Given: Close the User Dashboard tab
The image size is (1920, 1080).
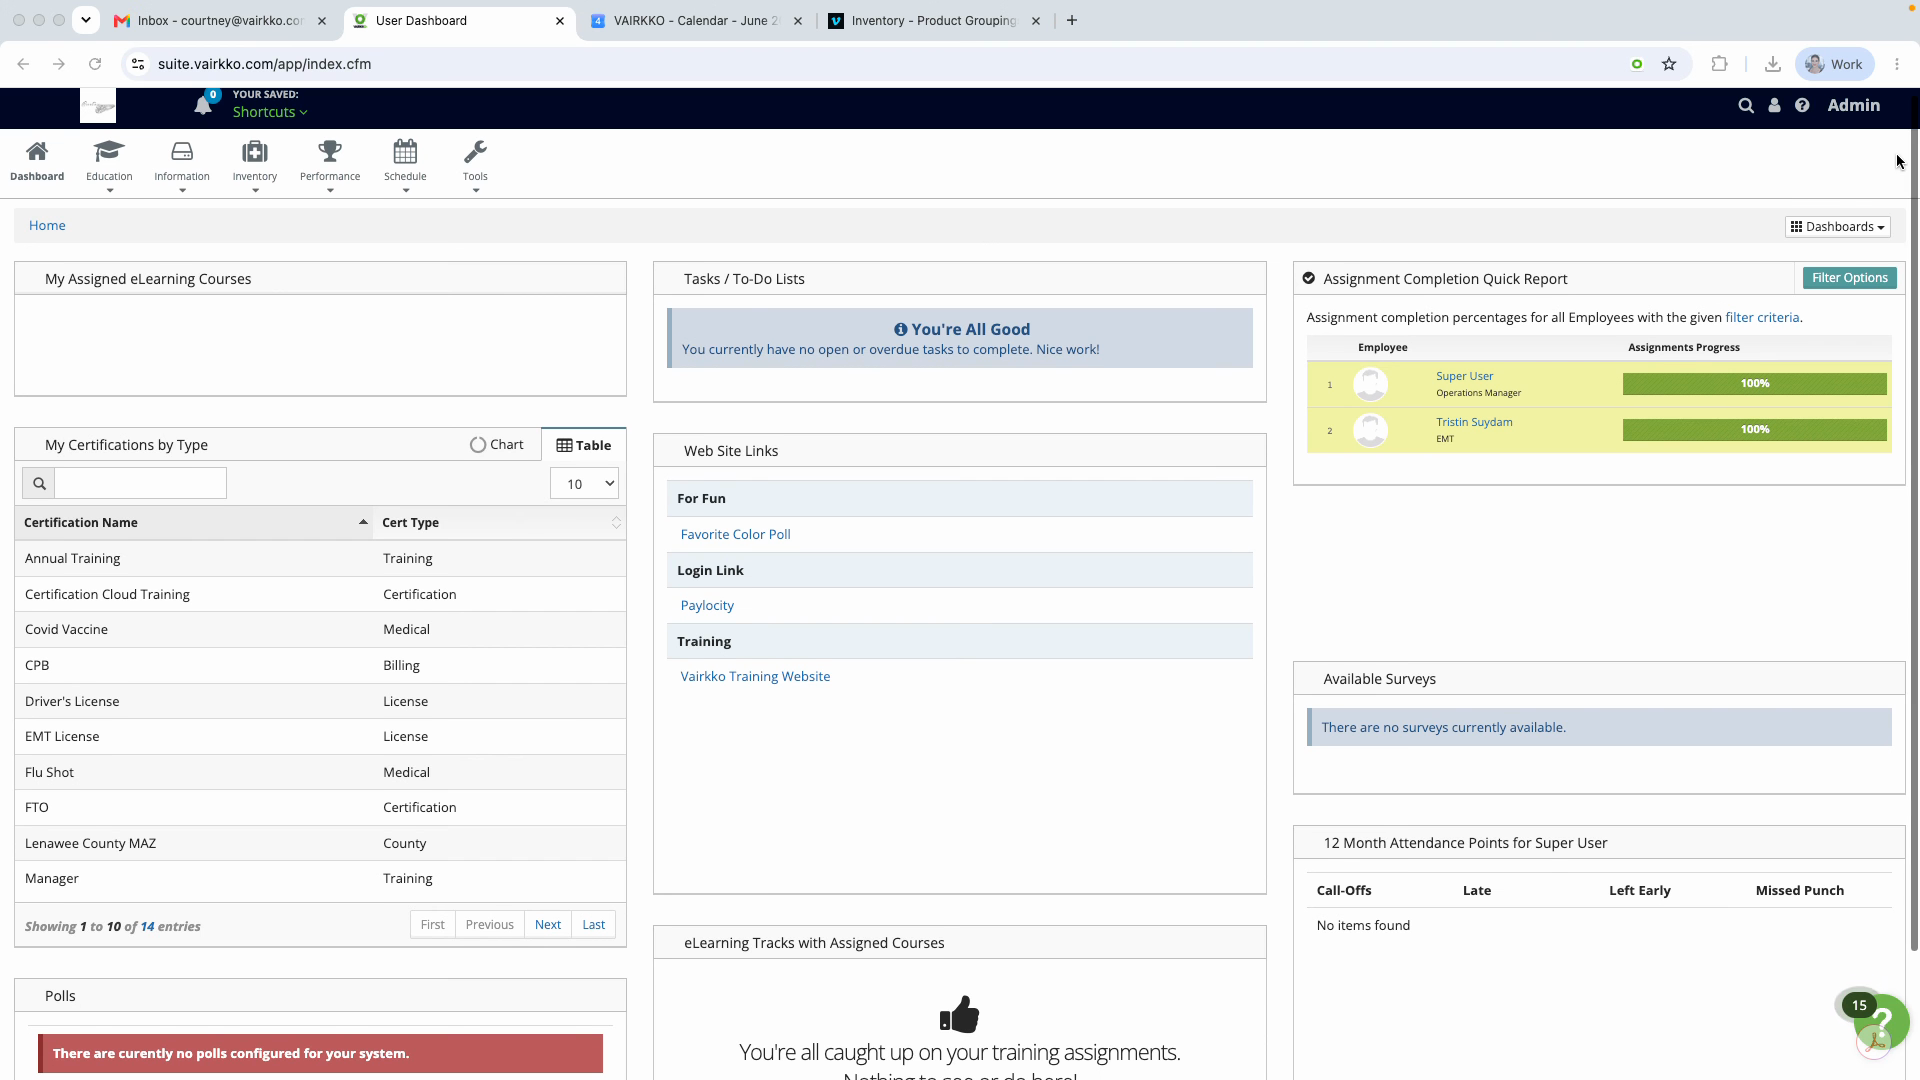Looking at the screenshot, I should point(560,20).
